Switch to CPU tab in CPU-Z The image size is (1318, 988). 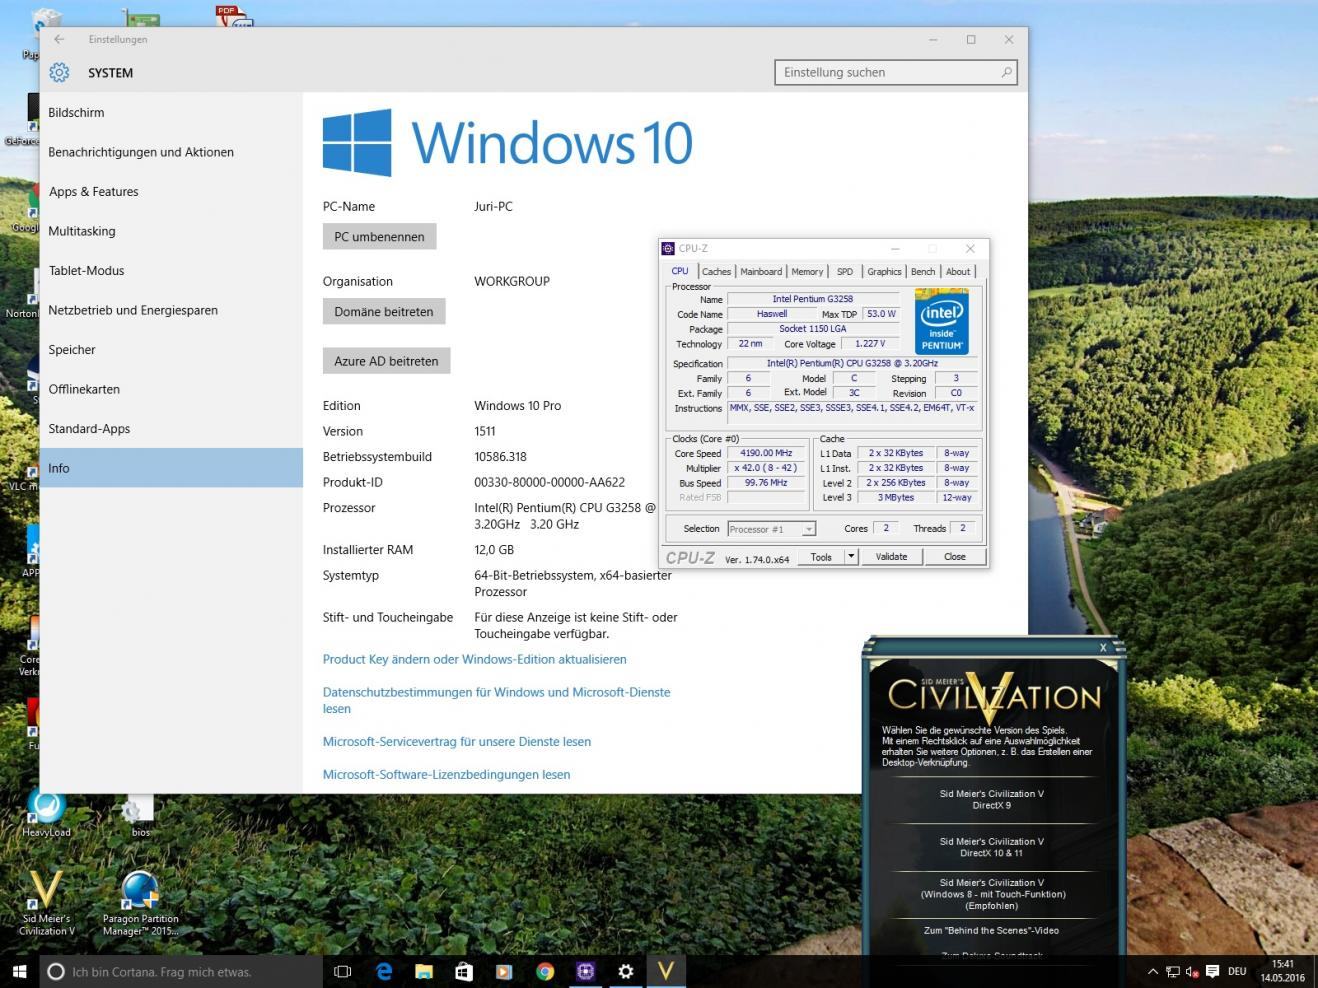680,271
